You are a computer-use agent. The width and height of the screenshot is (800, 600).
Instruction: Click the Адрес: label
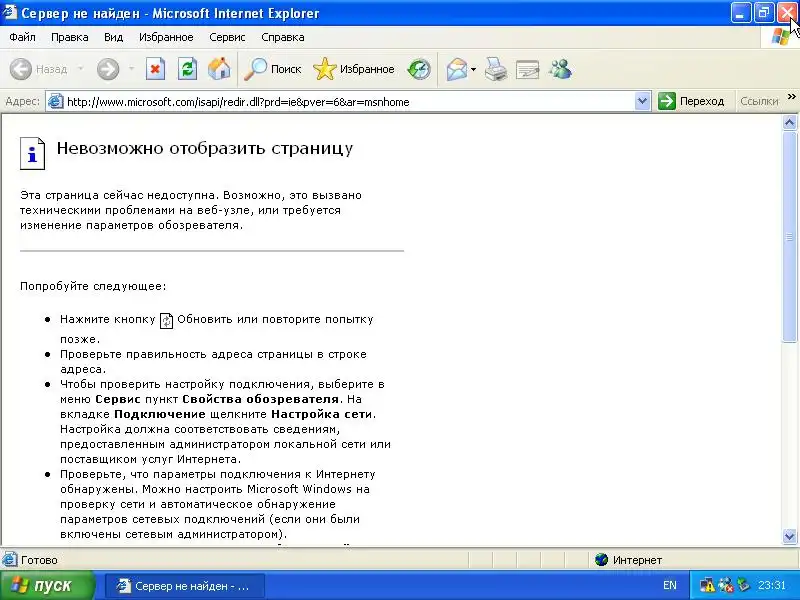(22, 102)
